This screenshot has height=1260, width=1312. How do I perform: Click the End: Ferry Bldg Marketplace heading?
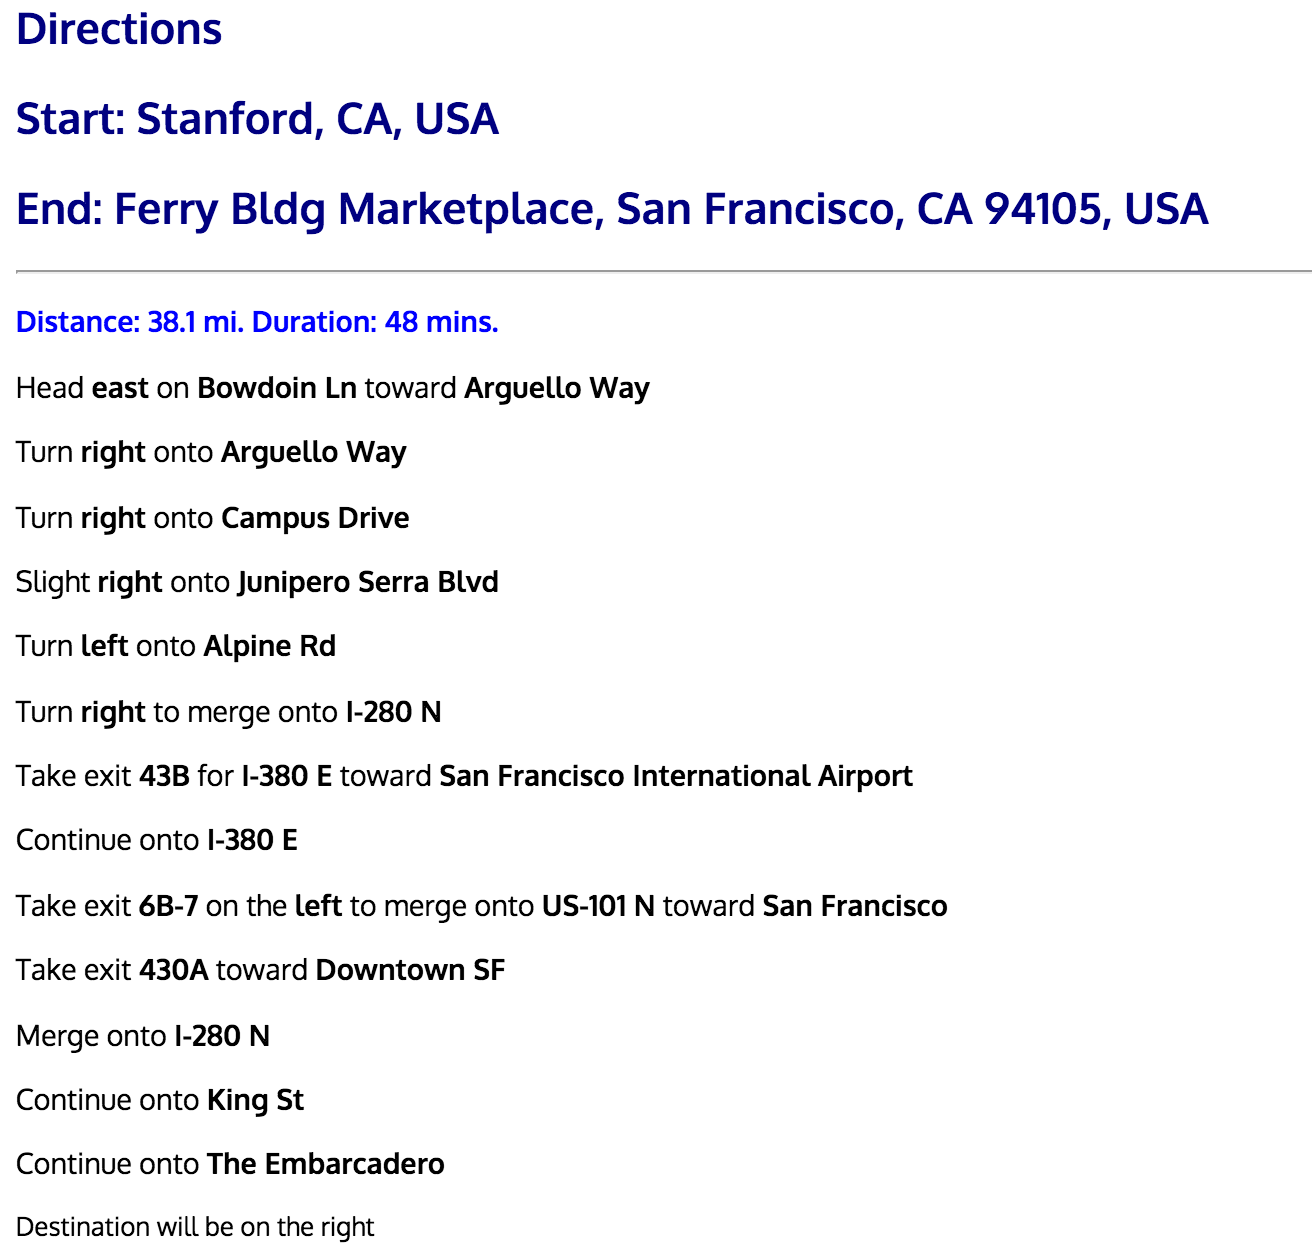[612, 209]
